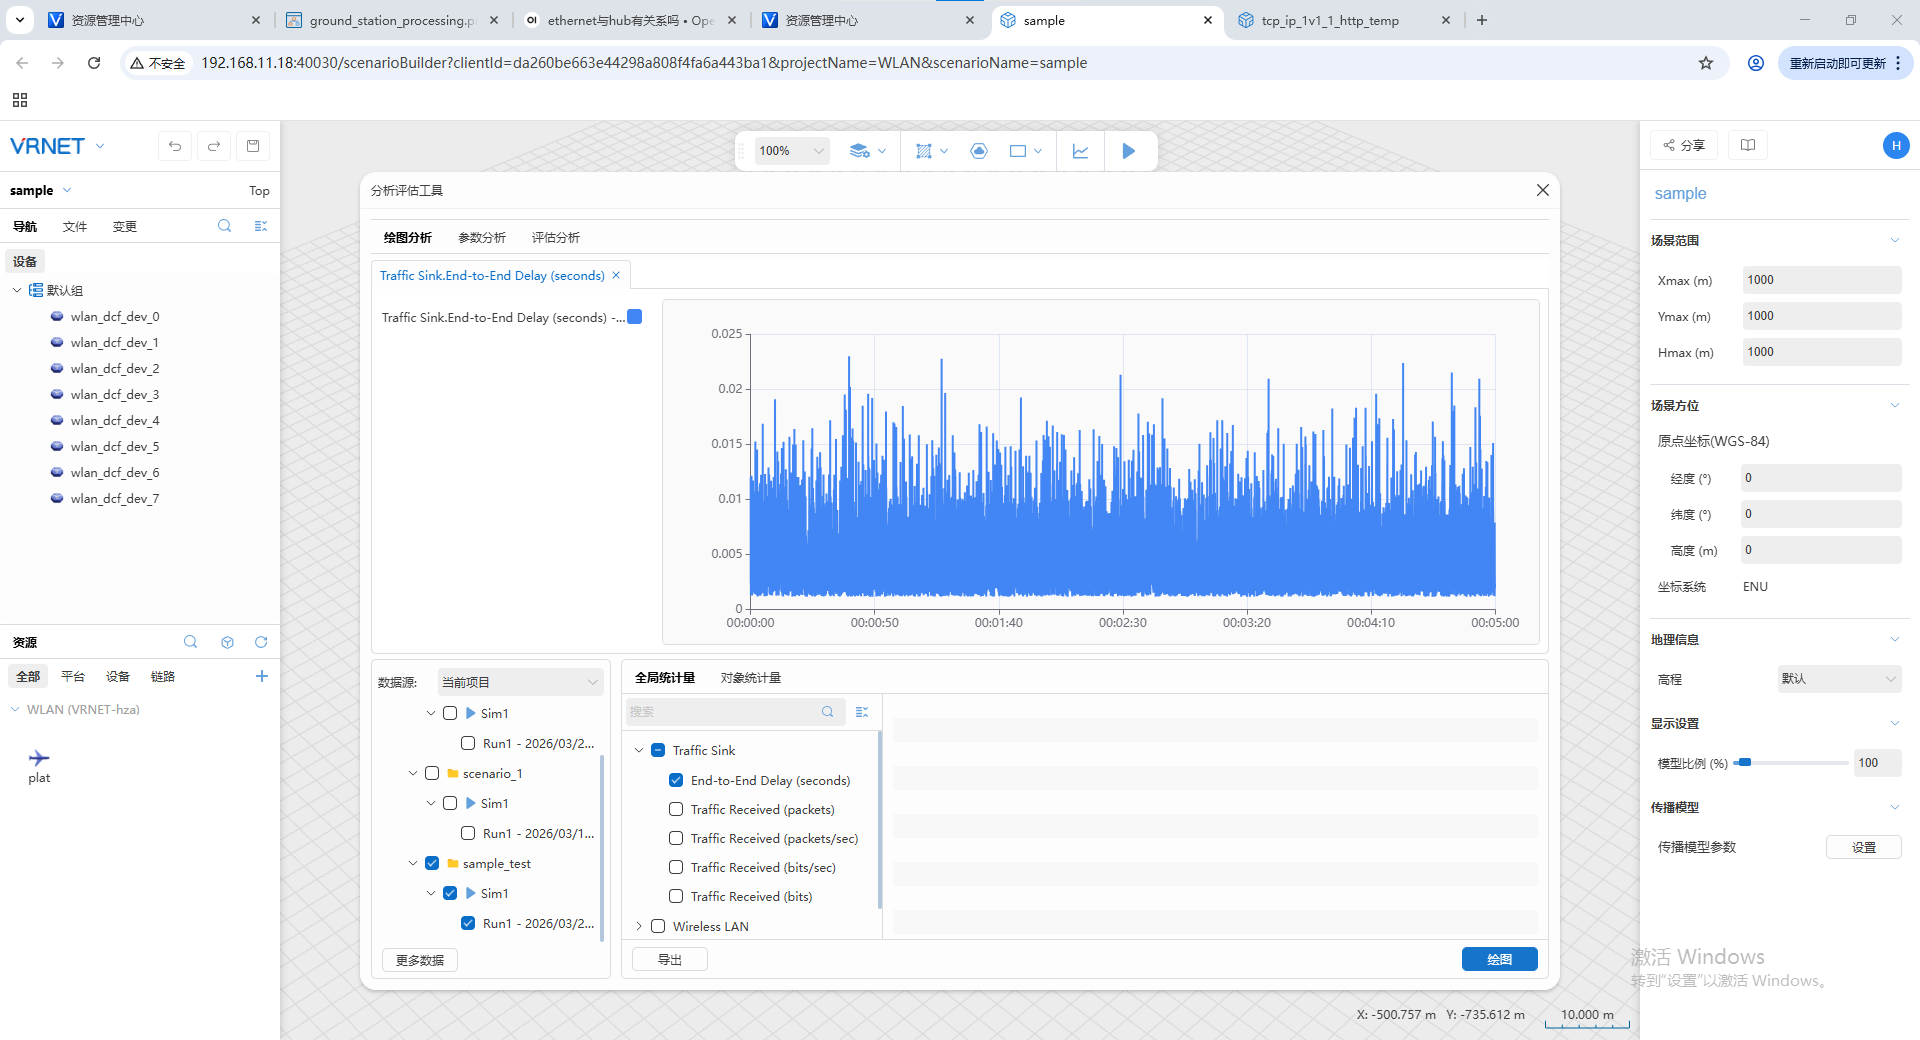Click the redo arrow icon
The width and height of the screenshot is (1920, 1040).
(x=214, y=146)
